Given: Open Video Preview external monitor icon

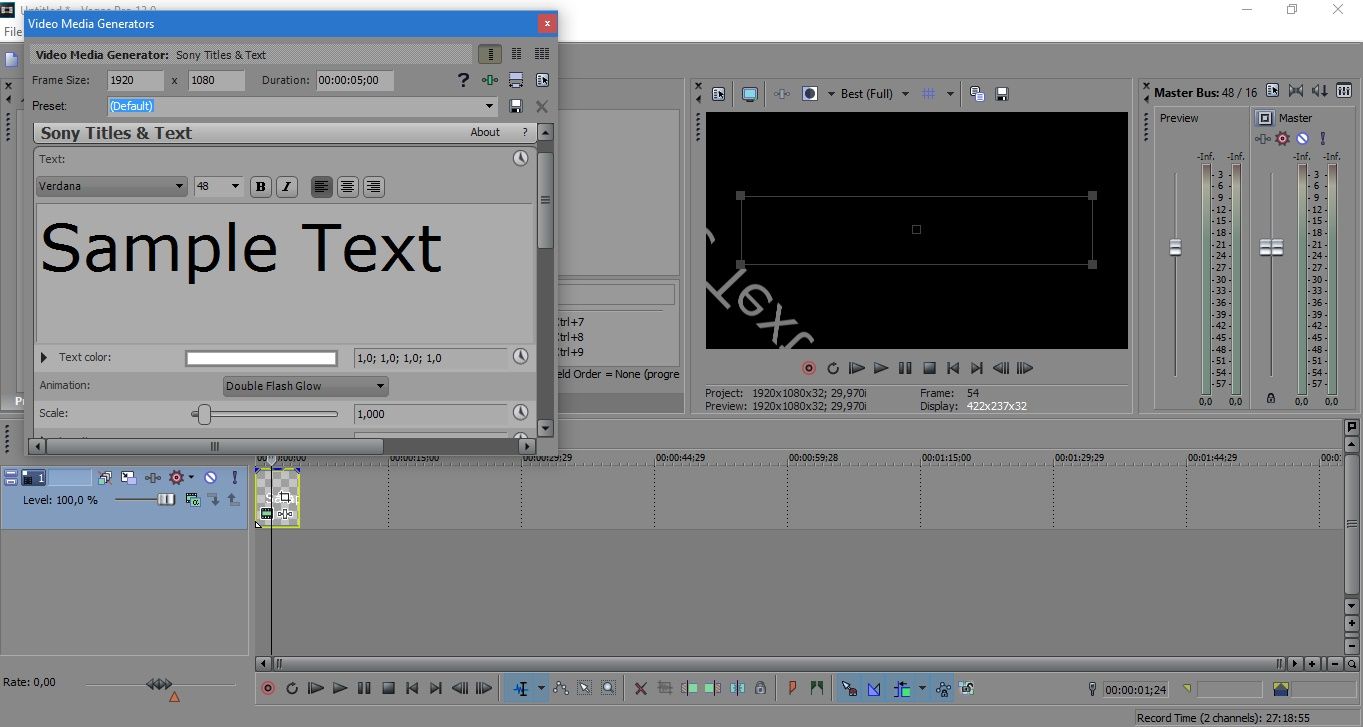Looking at the screenshot, I should (x=749, y=94).
